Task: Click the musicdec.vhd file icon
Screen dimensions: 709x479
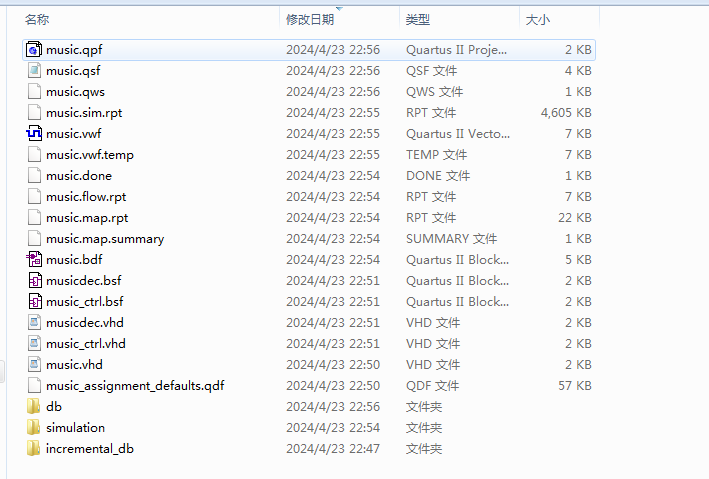Action: pos(34,322)
